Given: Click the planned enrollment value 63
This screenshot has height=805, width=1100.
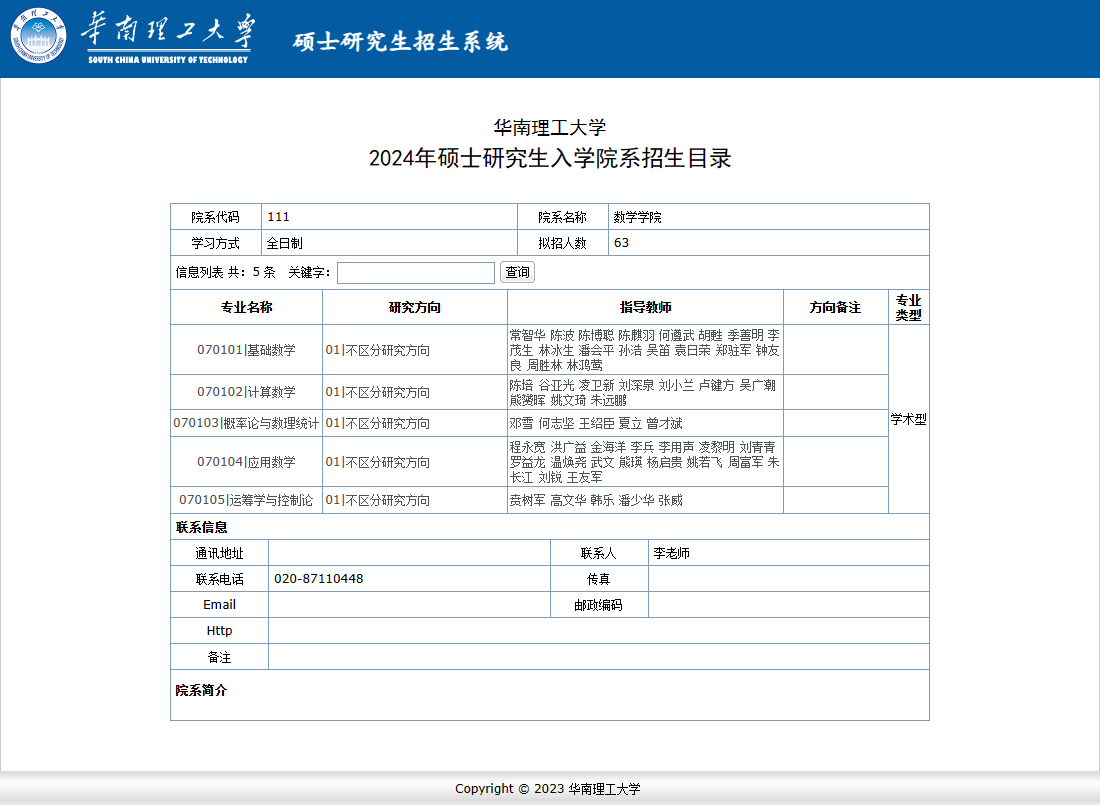Looking at the screenshot, I should [622, 243].
